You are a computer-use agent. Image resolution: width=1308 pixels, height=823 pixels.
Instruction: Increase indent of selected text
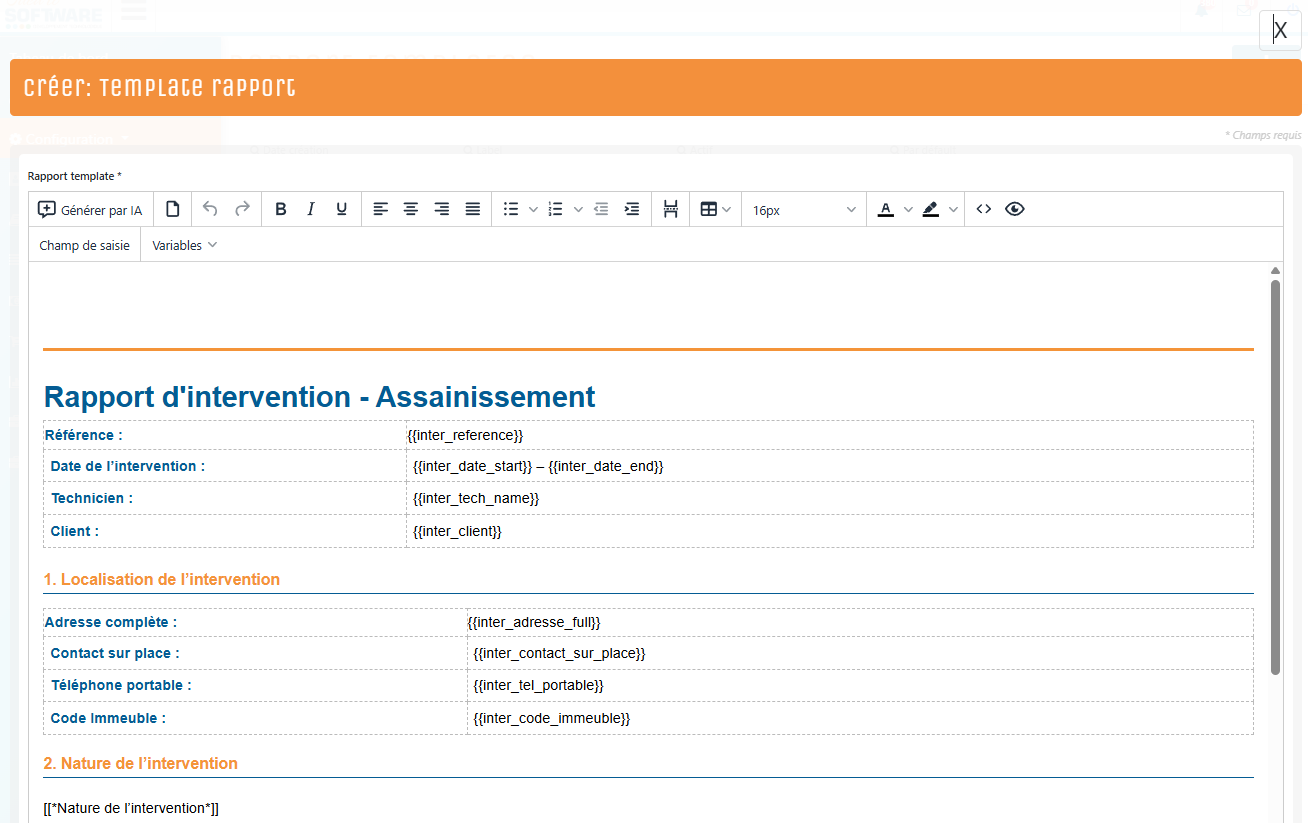click(x=632, y=209)
